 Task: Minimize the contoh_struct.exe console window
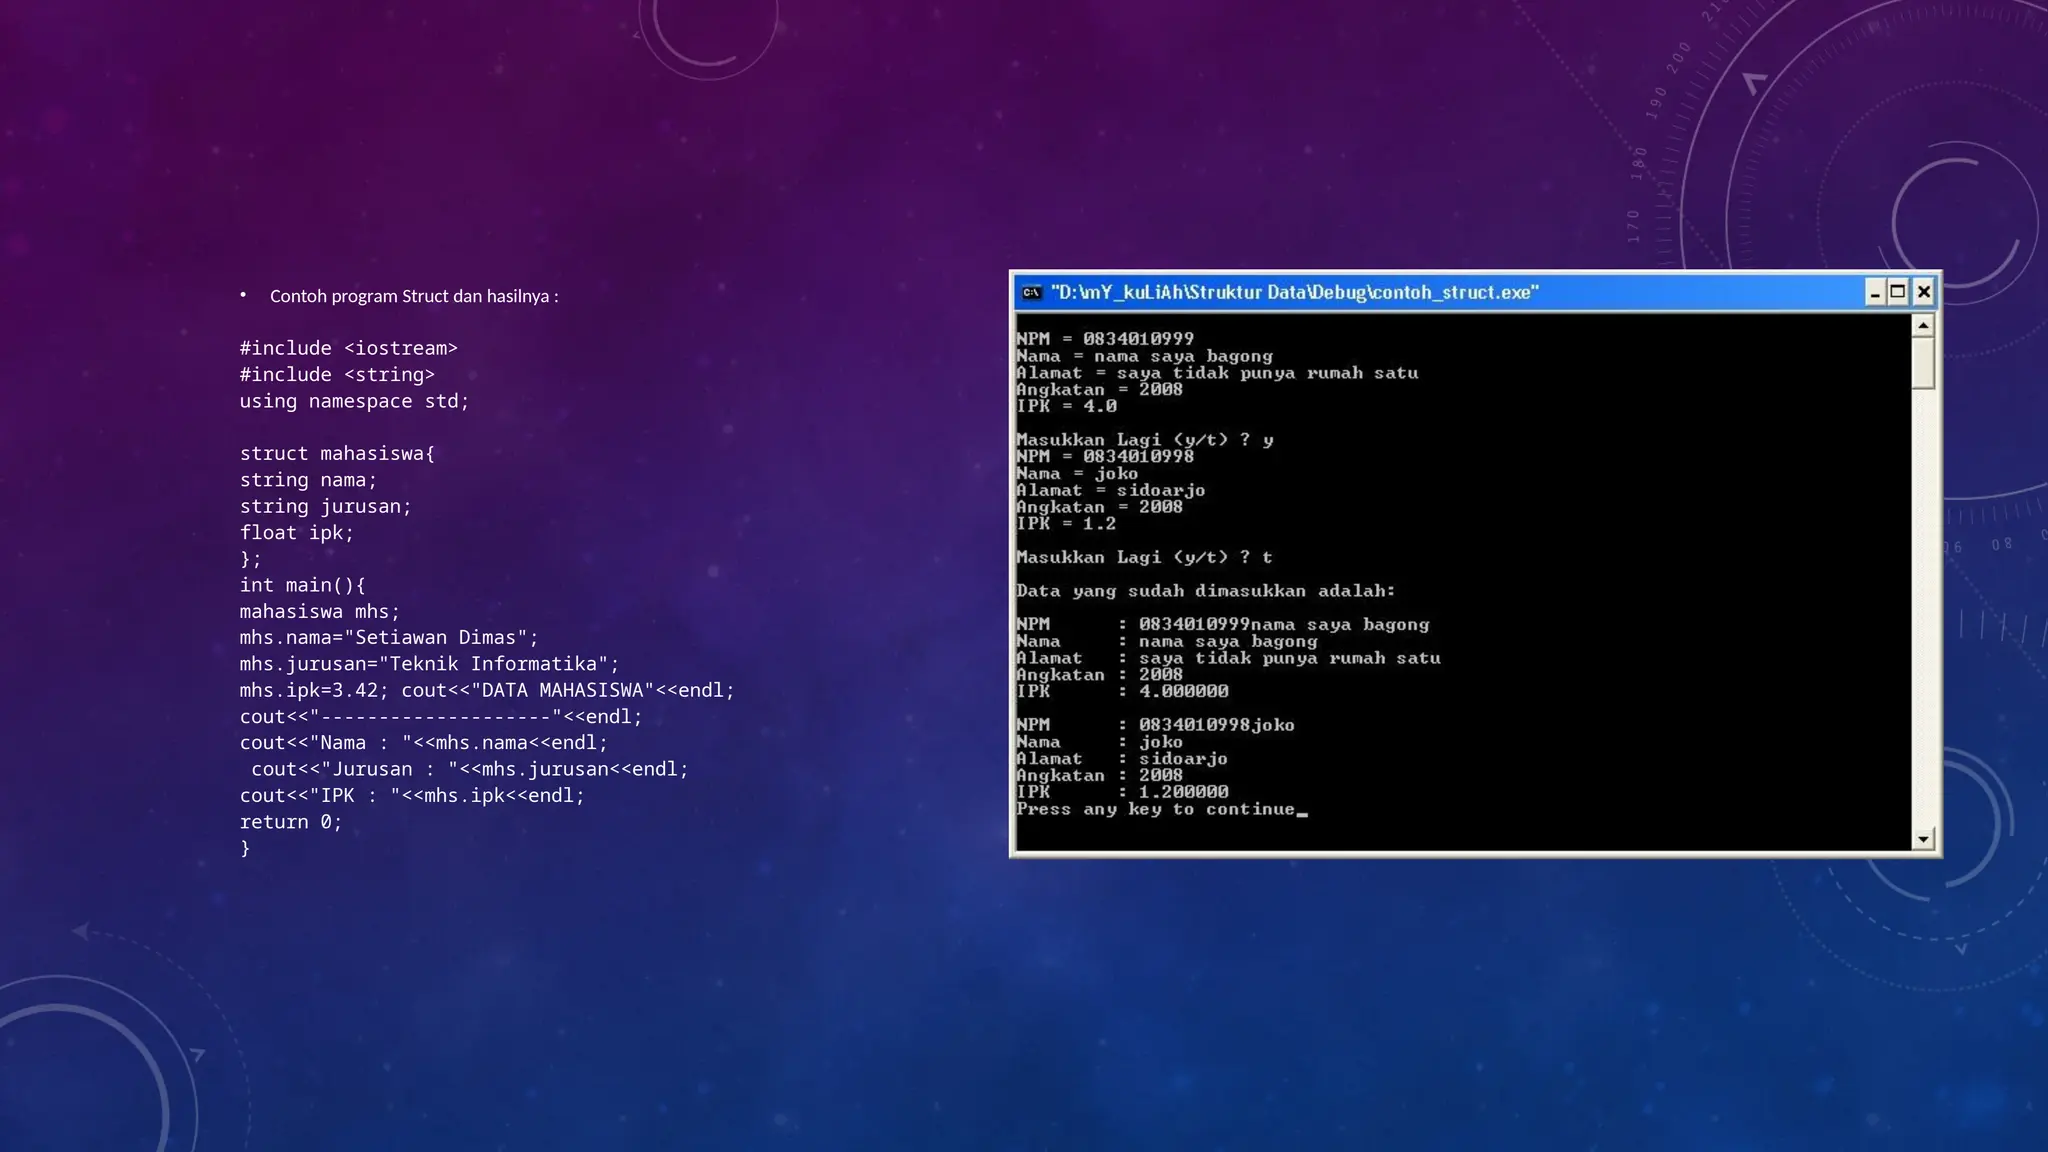1875,292
